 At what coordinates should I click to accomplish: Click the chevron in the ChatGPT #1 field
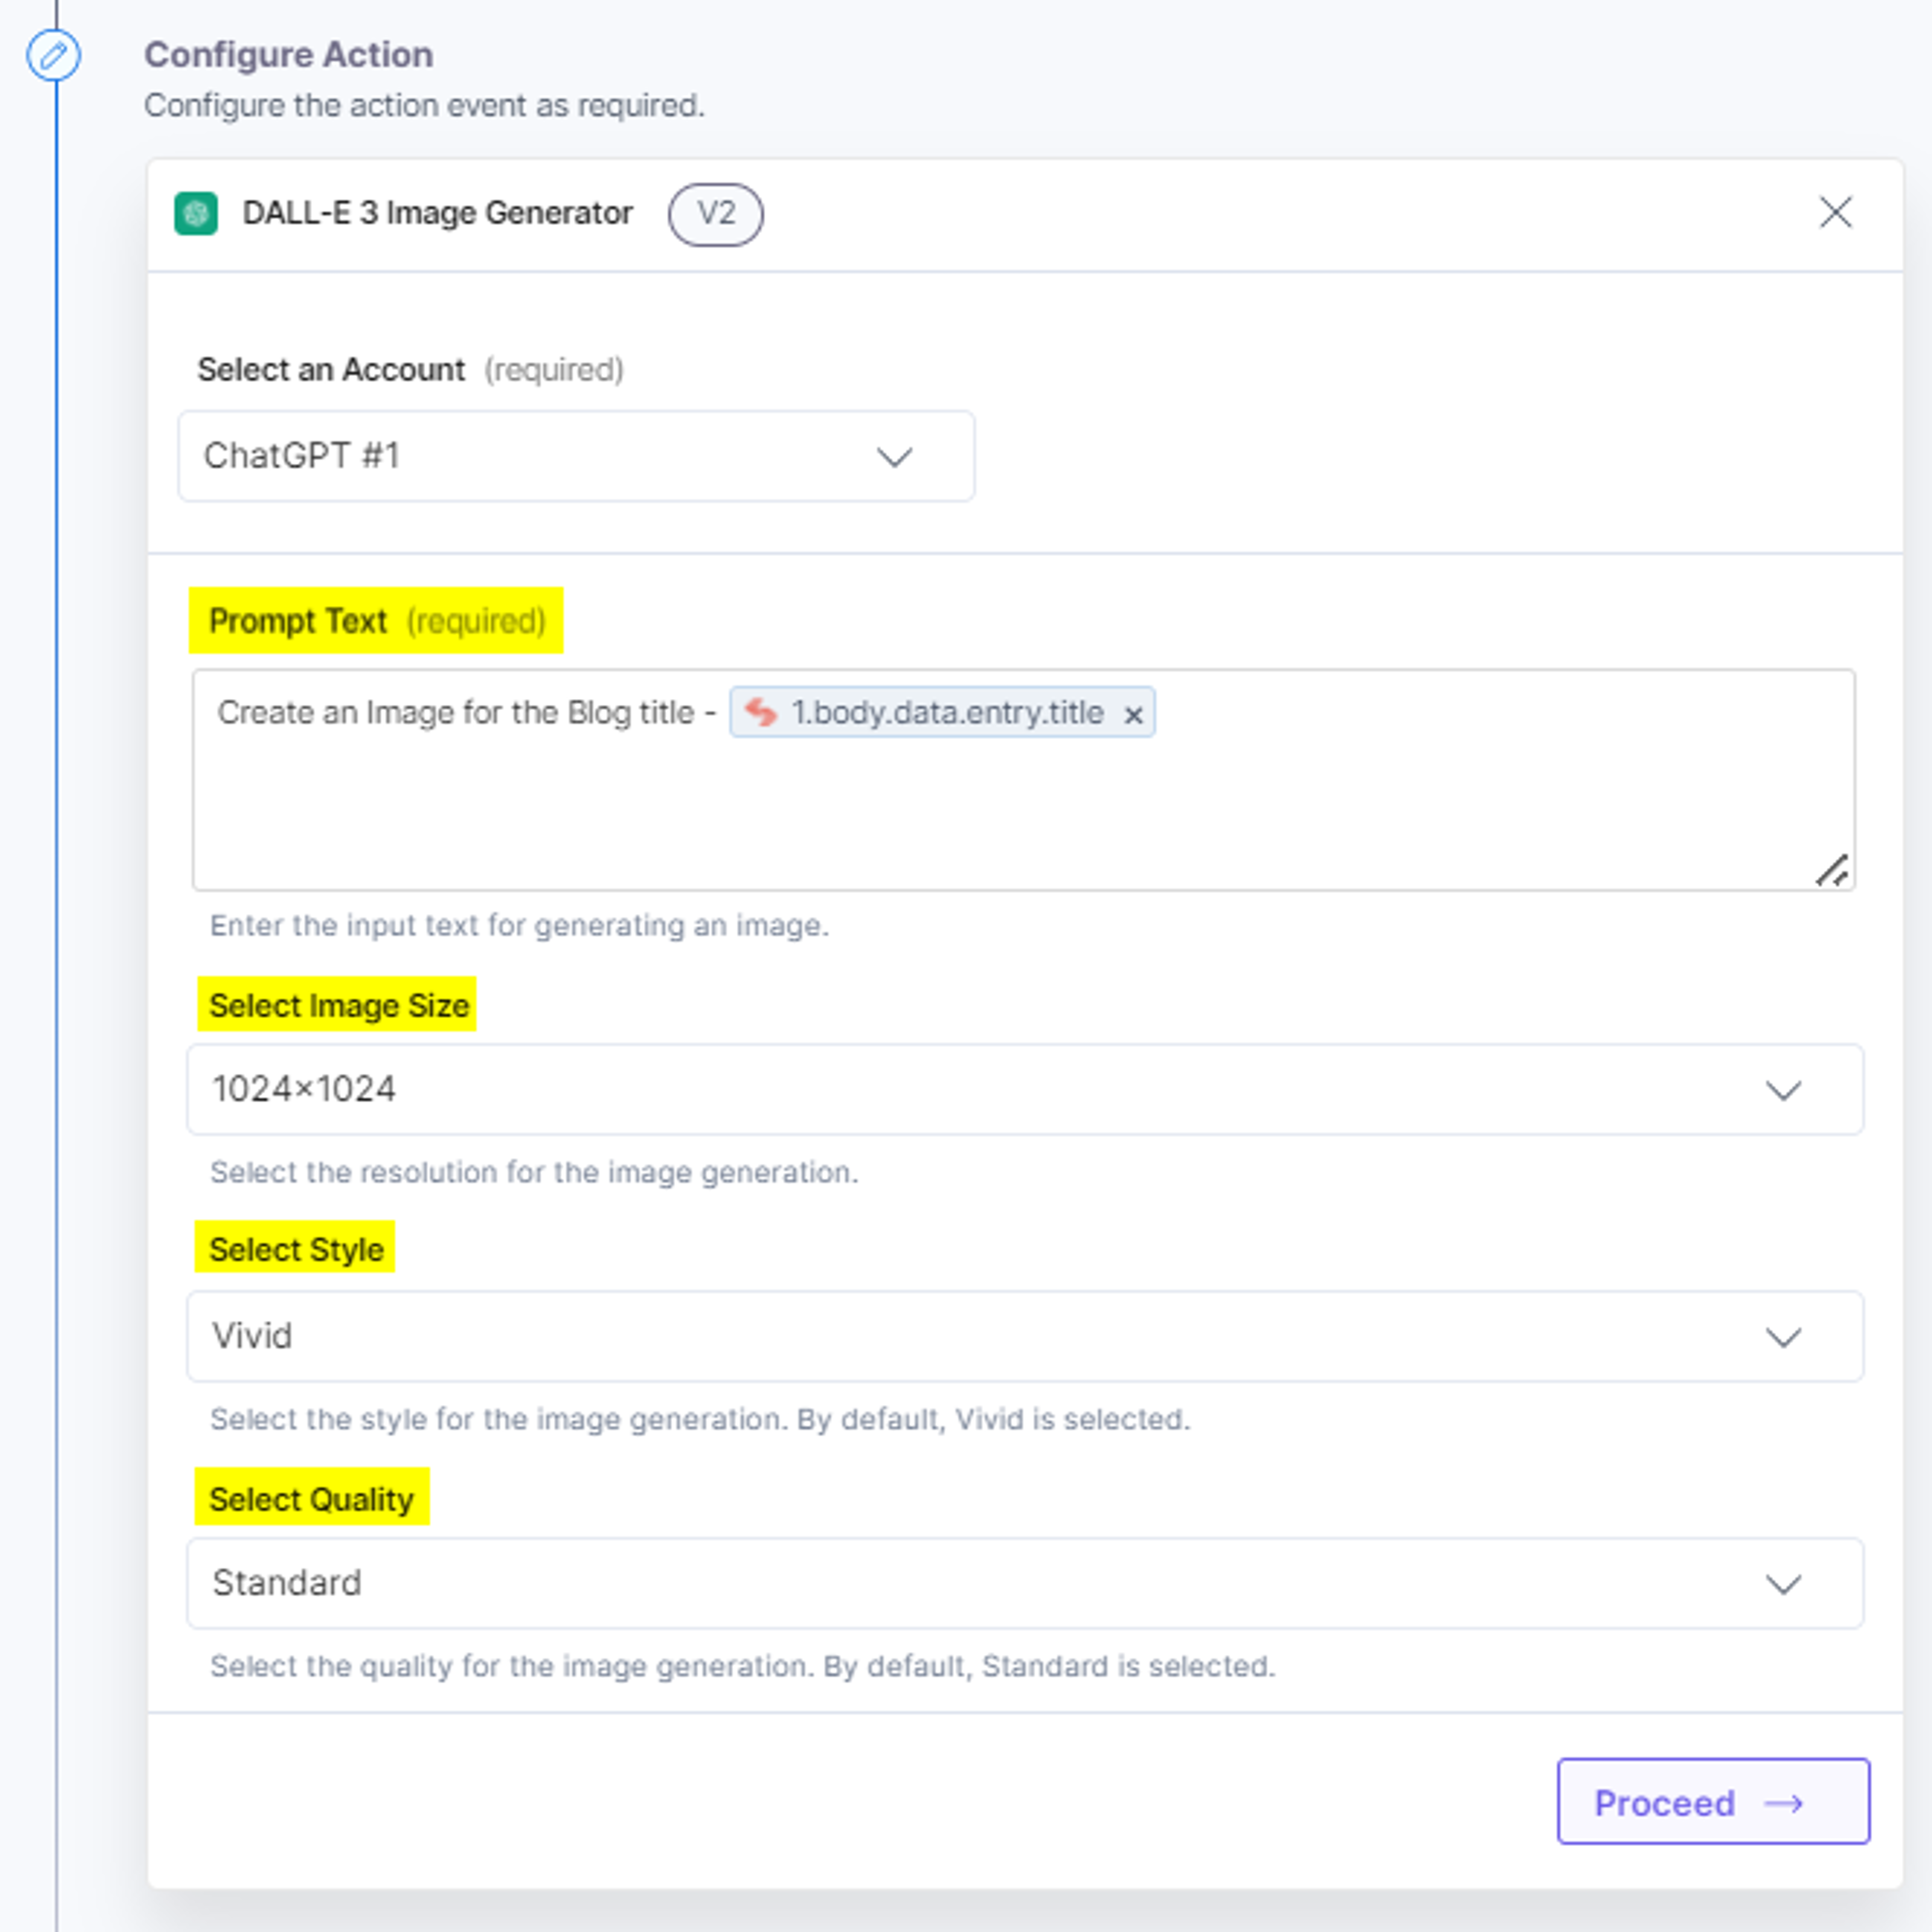pyautogui.click(x=894, y=457)
